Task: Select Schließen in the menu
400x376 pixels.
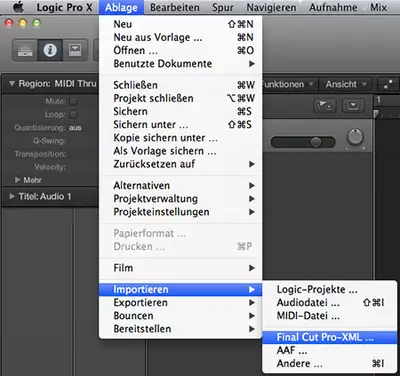Action: click(181, 85)
